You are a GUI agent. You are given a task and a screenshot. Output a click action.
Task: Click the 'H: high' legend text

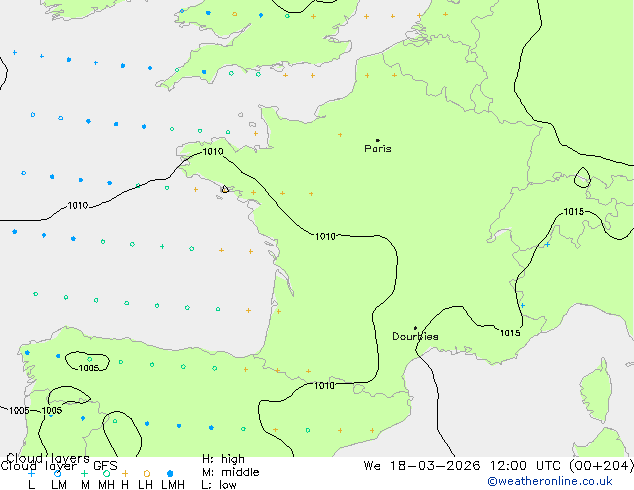[x=223, y=459]
